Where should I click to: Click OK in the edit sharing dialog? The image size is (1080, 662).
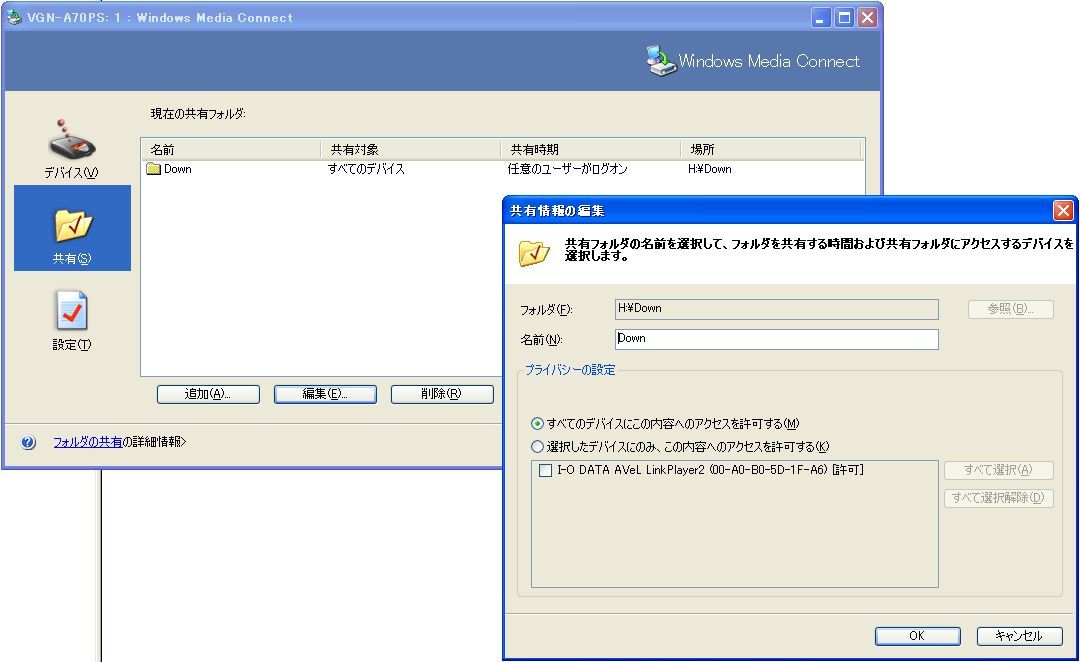(x=917, y=636)
